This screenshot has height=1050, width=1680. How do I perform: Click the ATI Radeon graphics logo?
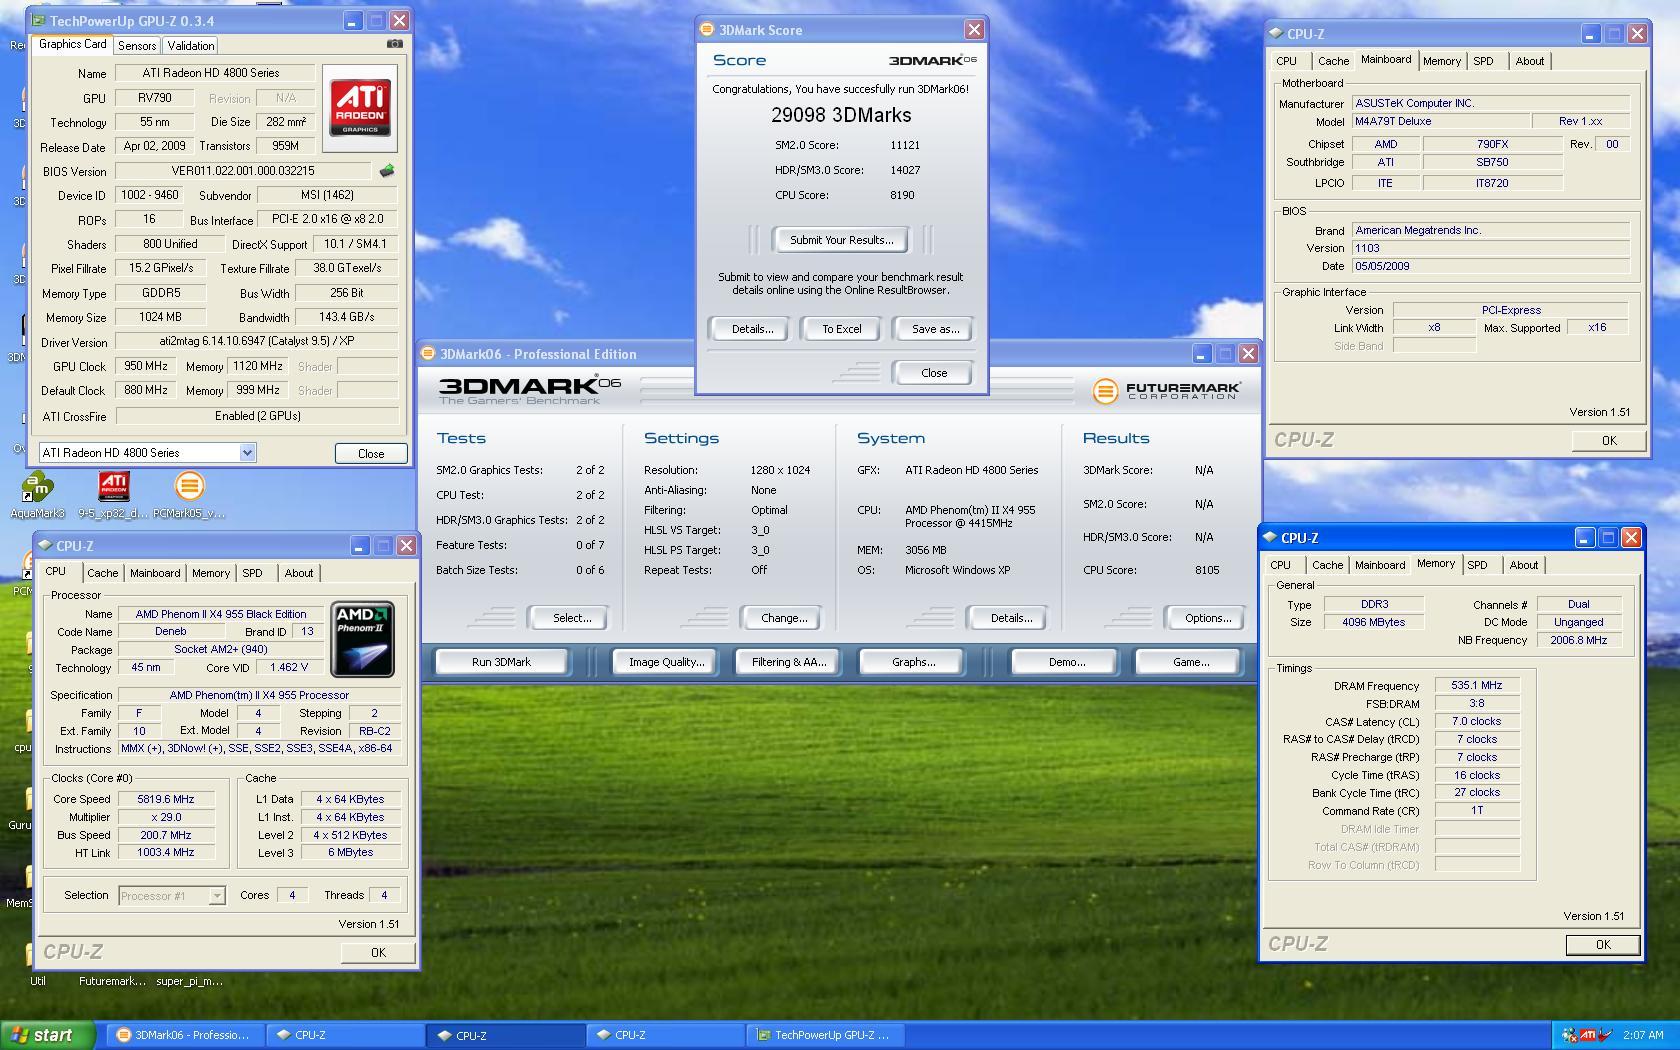pos(360,108)
